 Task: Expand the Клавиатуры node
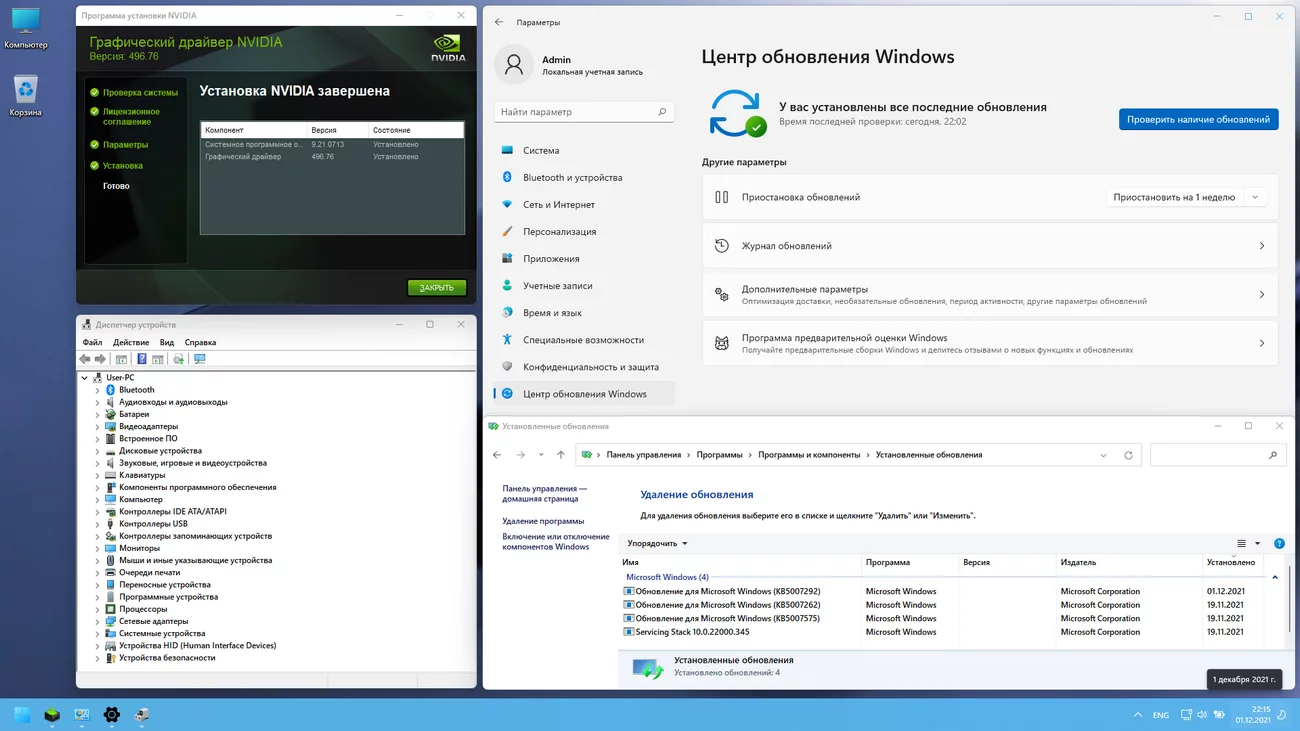[x=97, y=475]
